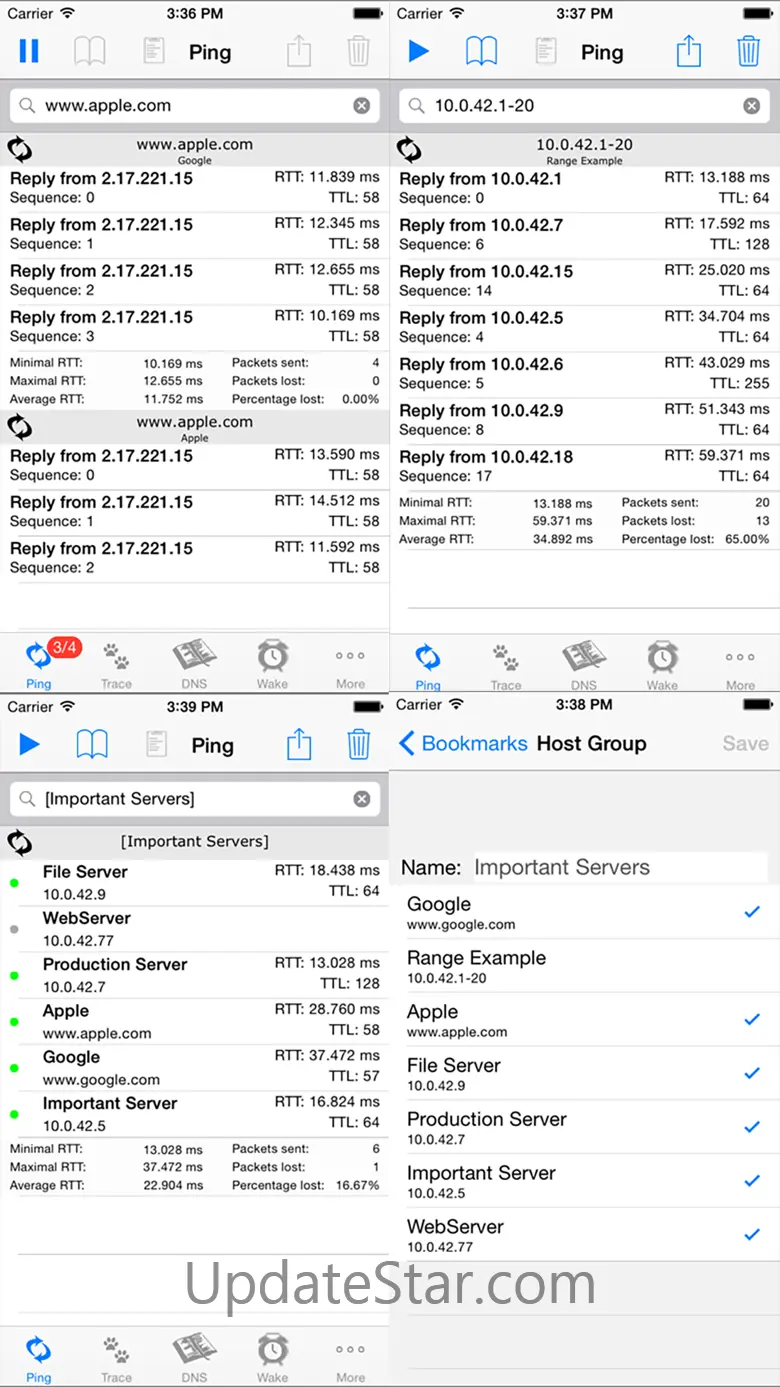Tap Save on the Host Group screen
This screenshot has height=1387, width=780.
[x=745, y=744]
